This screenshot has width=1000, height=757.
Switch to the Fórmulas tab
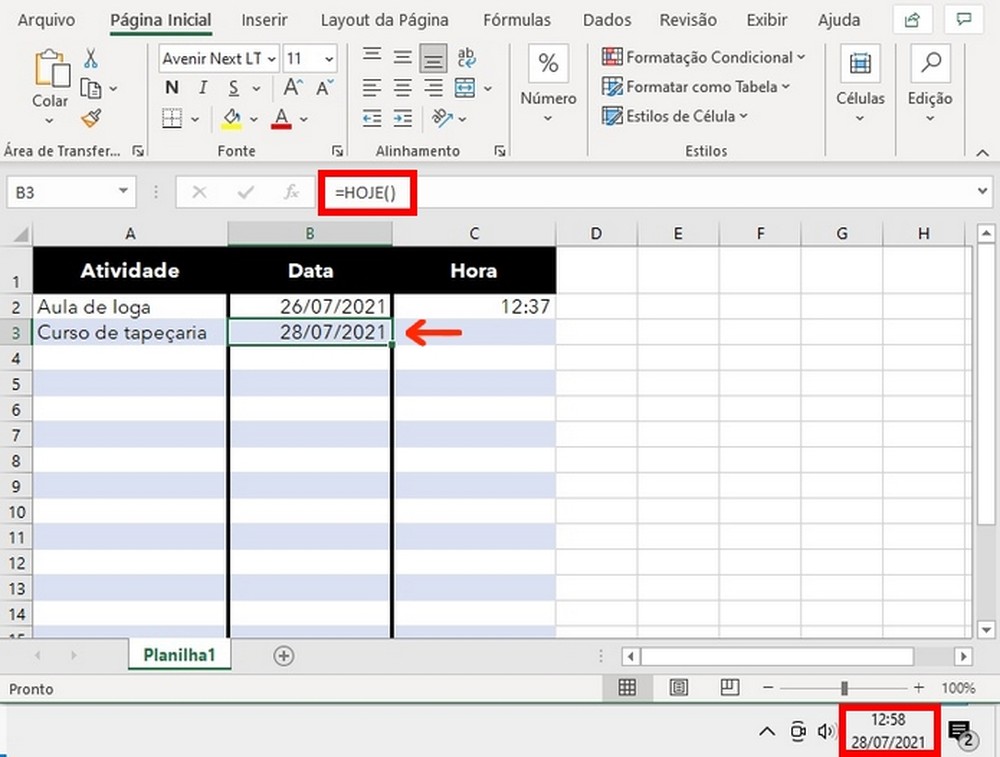(x=516, y=20)
